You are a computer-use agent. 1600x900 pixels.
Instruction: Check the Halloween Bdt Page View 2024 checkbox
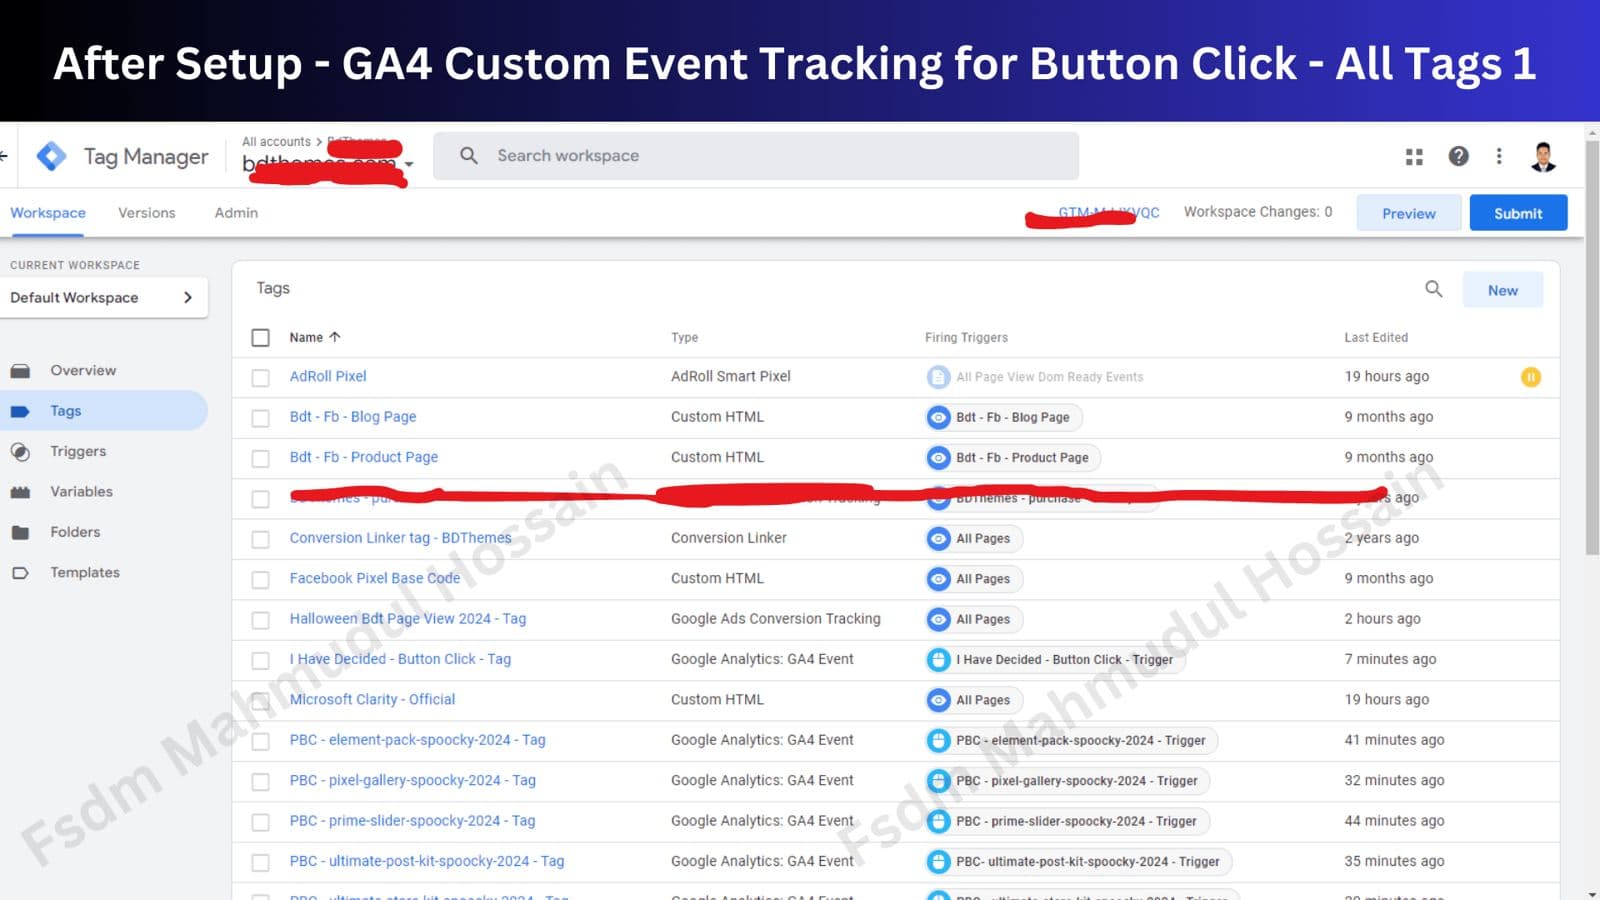[261, 620]
